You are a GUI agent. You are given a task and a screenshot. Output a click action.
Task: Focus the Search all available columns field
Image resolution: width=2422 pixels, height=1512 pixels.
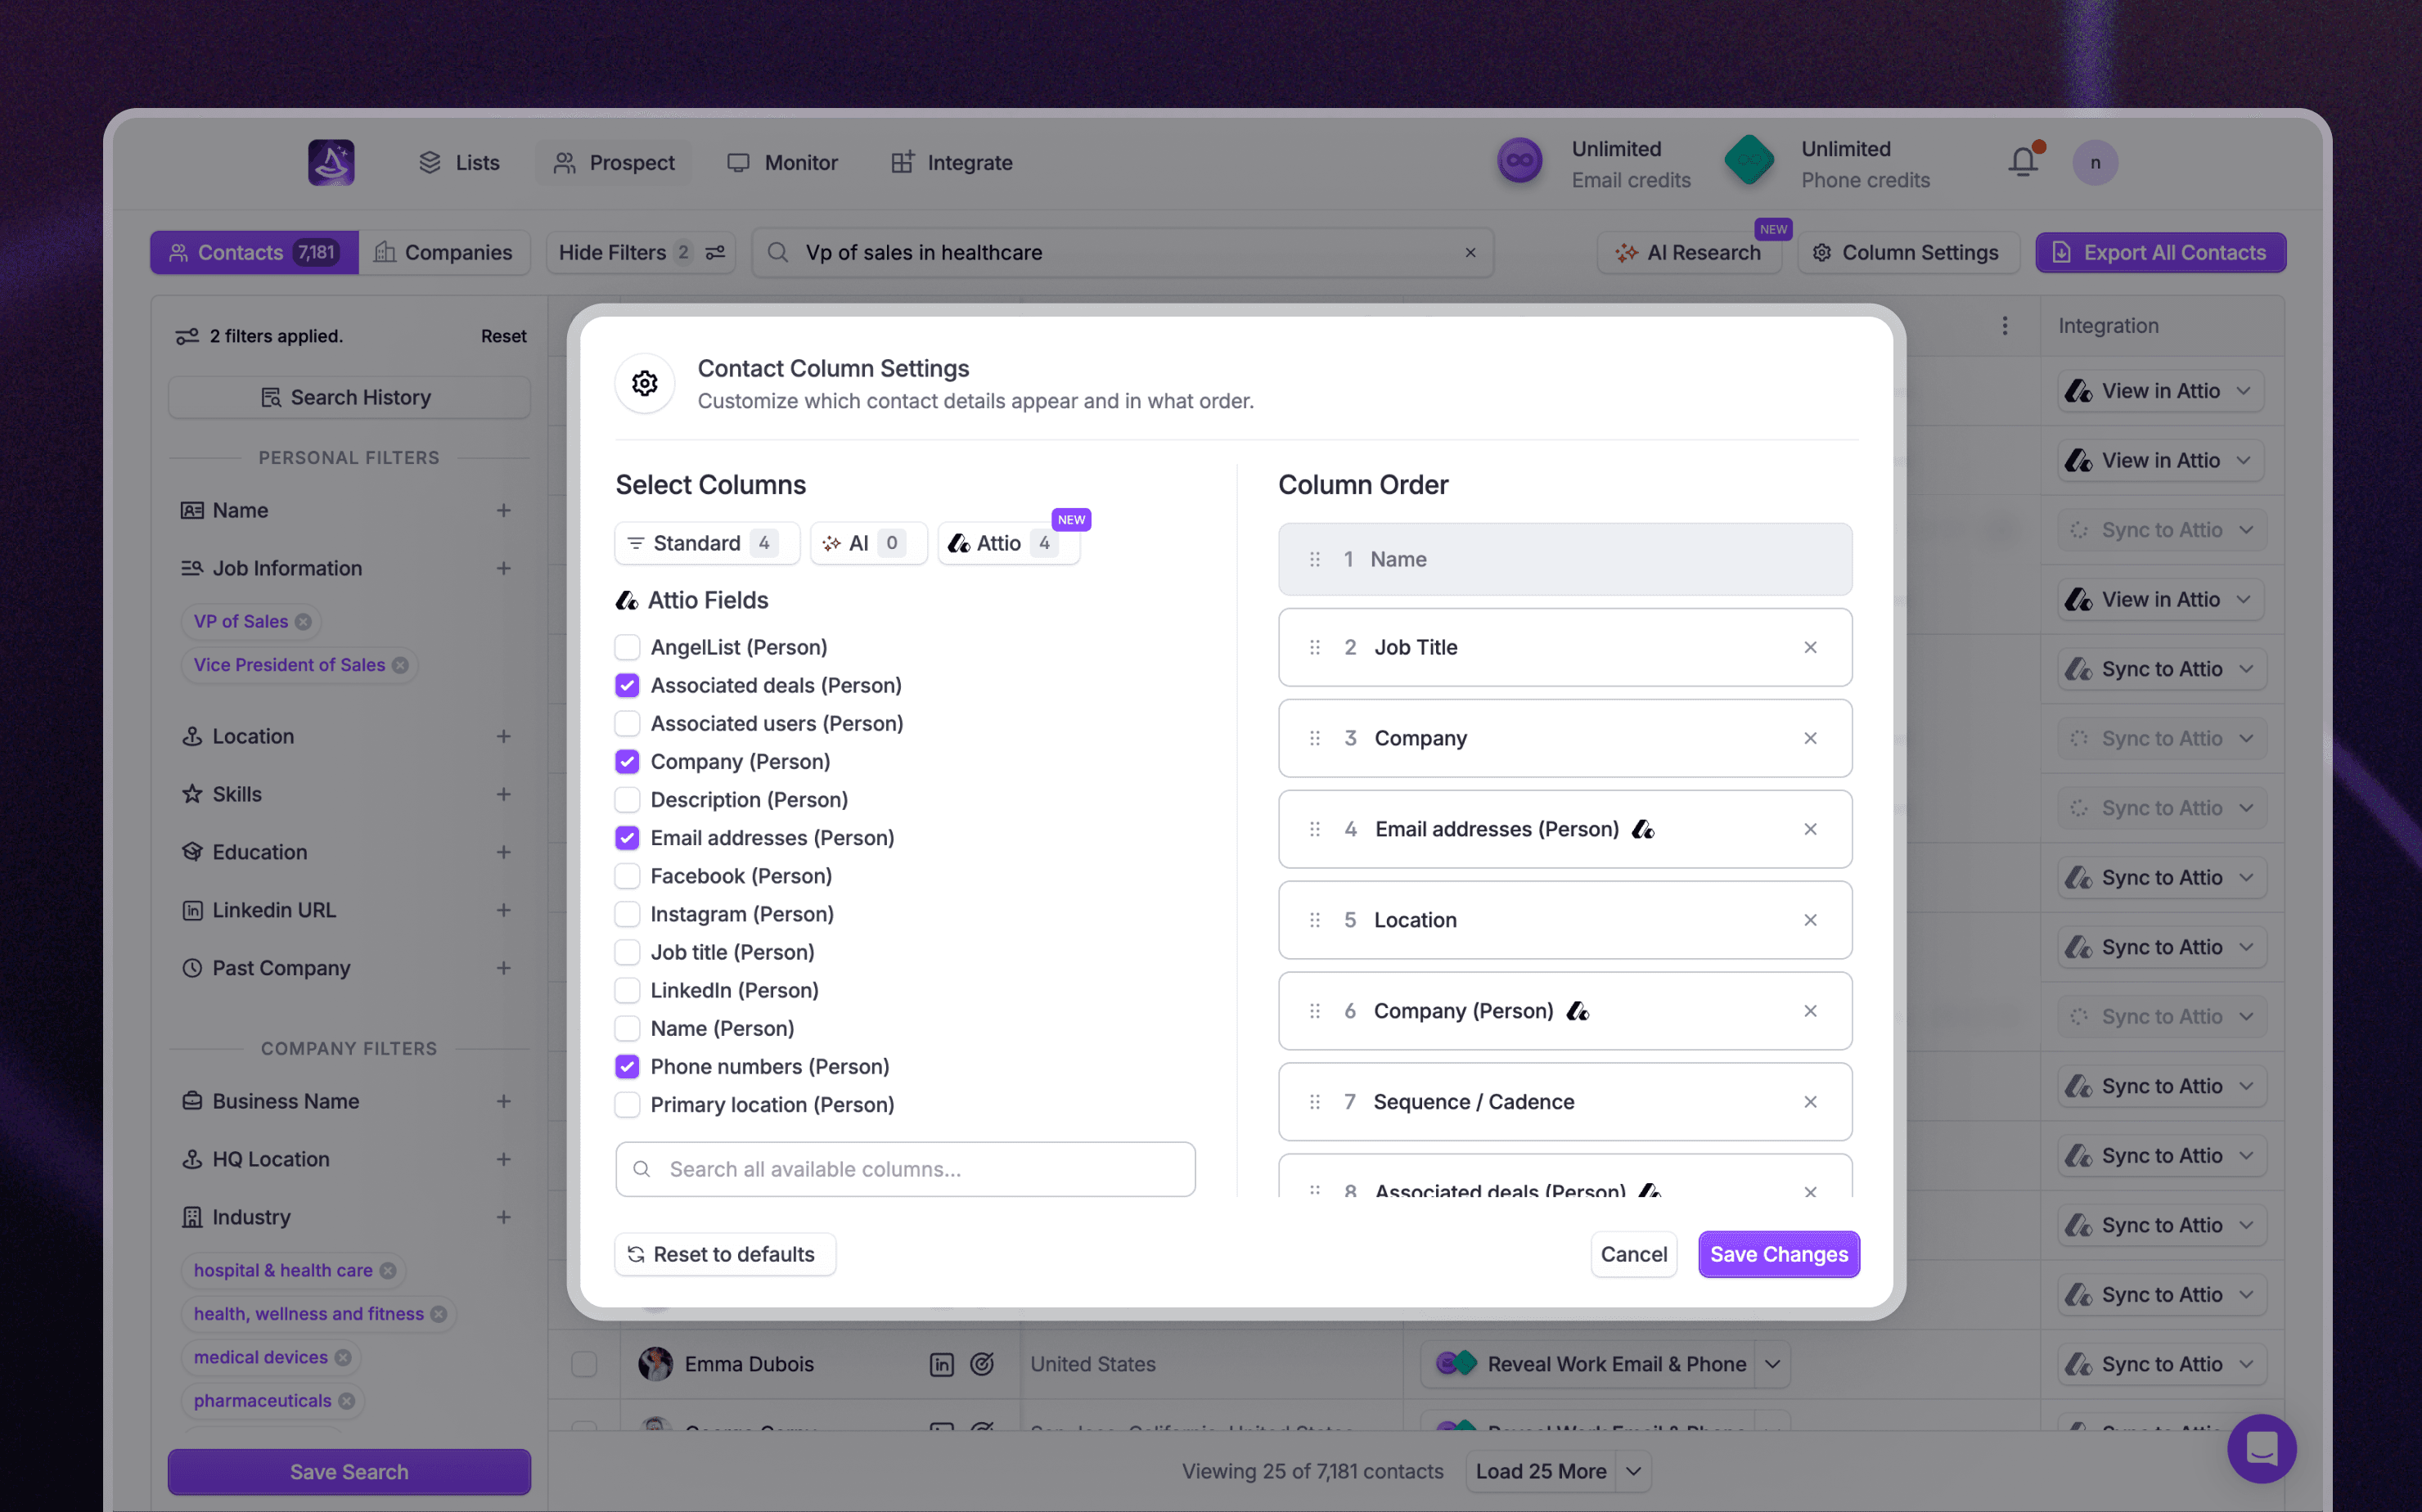pos(905,1170)
